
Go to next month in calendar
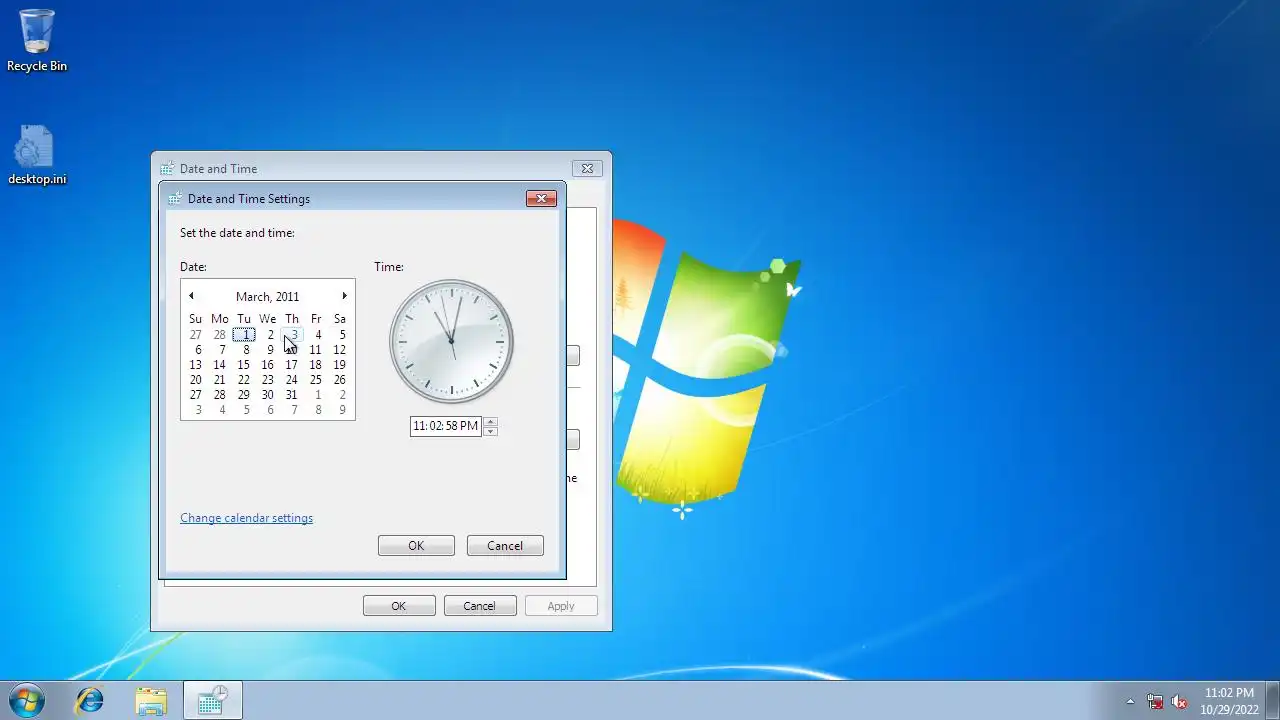[x=344, y=296]
